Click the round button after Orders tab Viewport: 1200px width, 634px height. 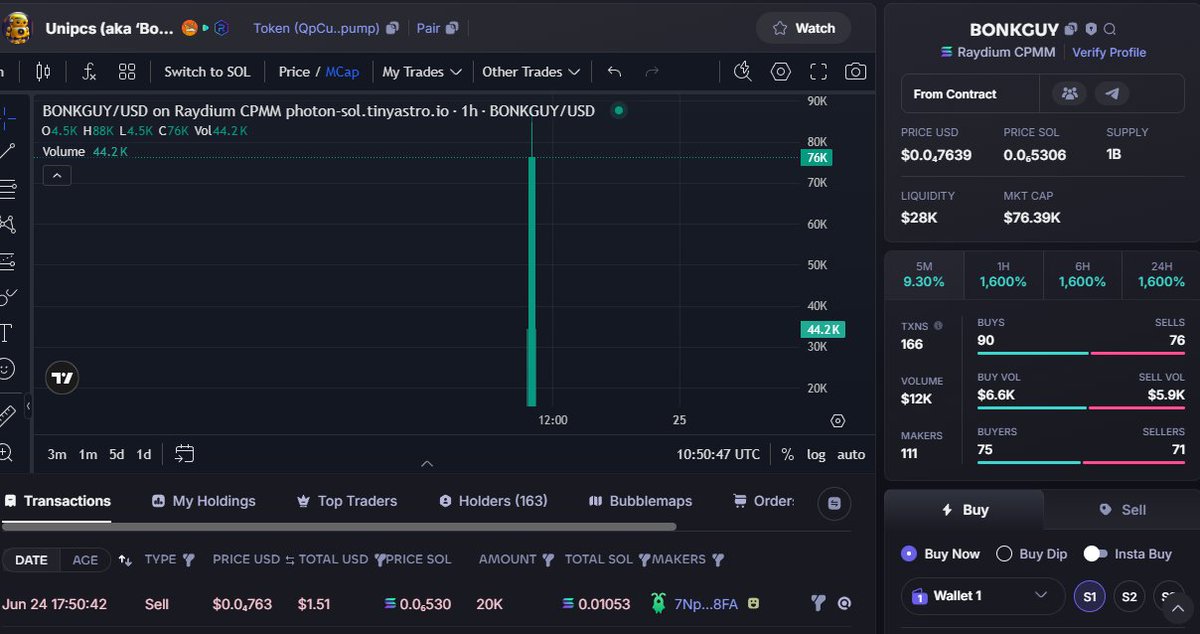click(834, 503)
